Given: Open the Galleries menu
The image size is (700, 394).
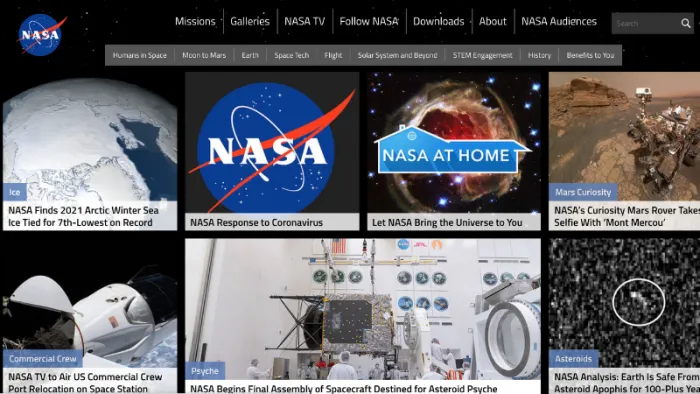Looking at the screenshot, I should (x=250, y=21).
